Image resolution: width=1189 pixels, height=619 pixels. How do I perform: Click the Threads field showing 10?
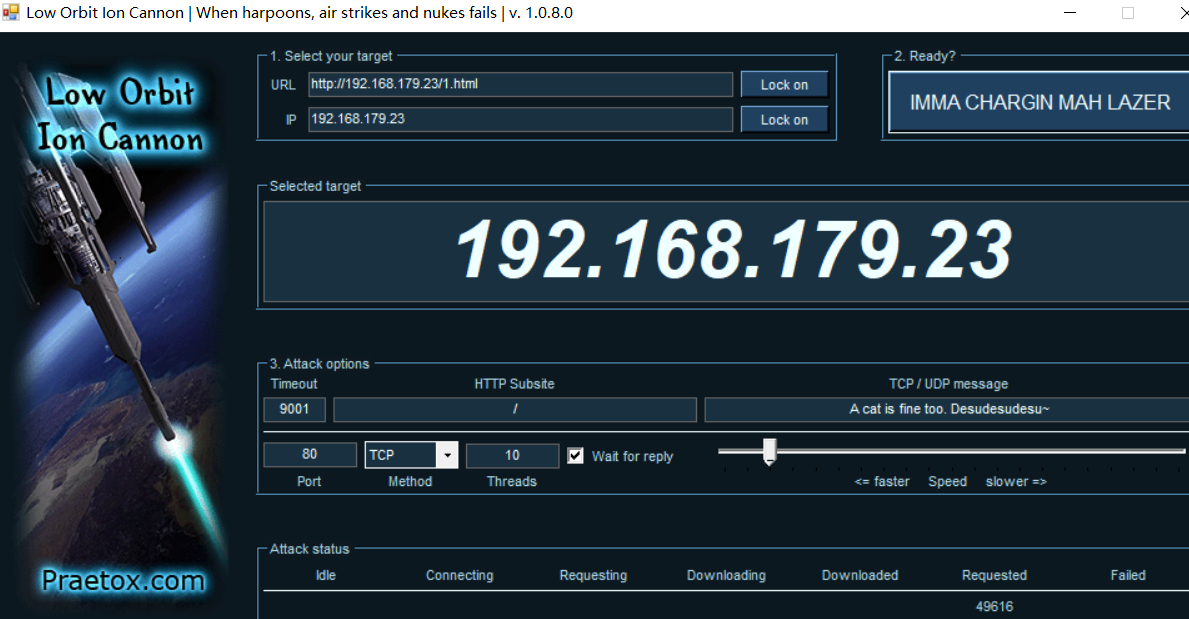512,455
